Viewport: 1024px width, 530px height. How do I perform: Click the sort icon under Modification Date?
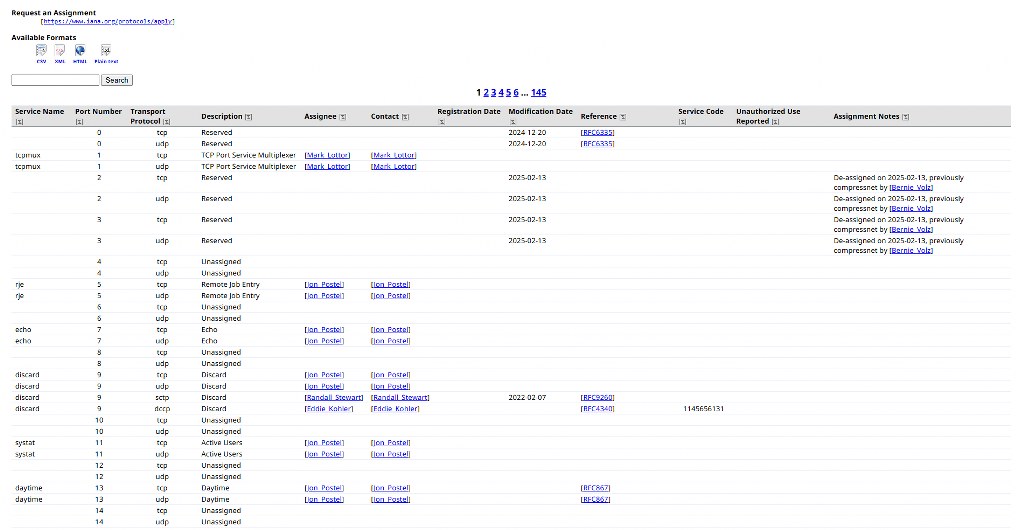click(x=513, y=121)
